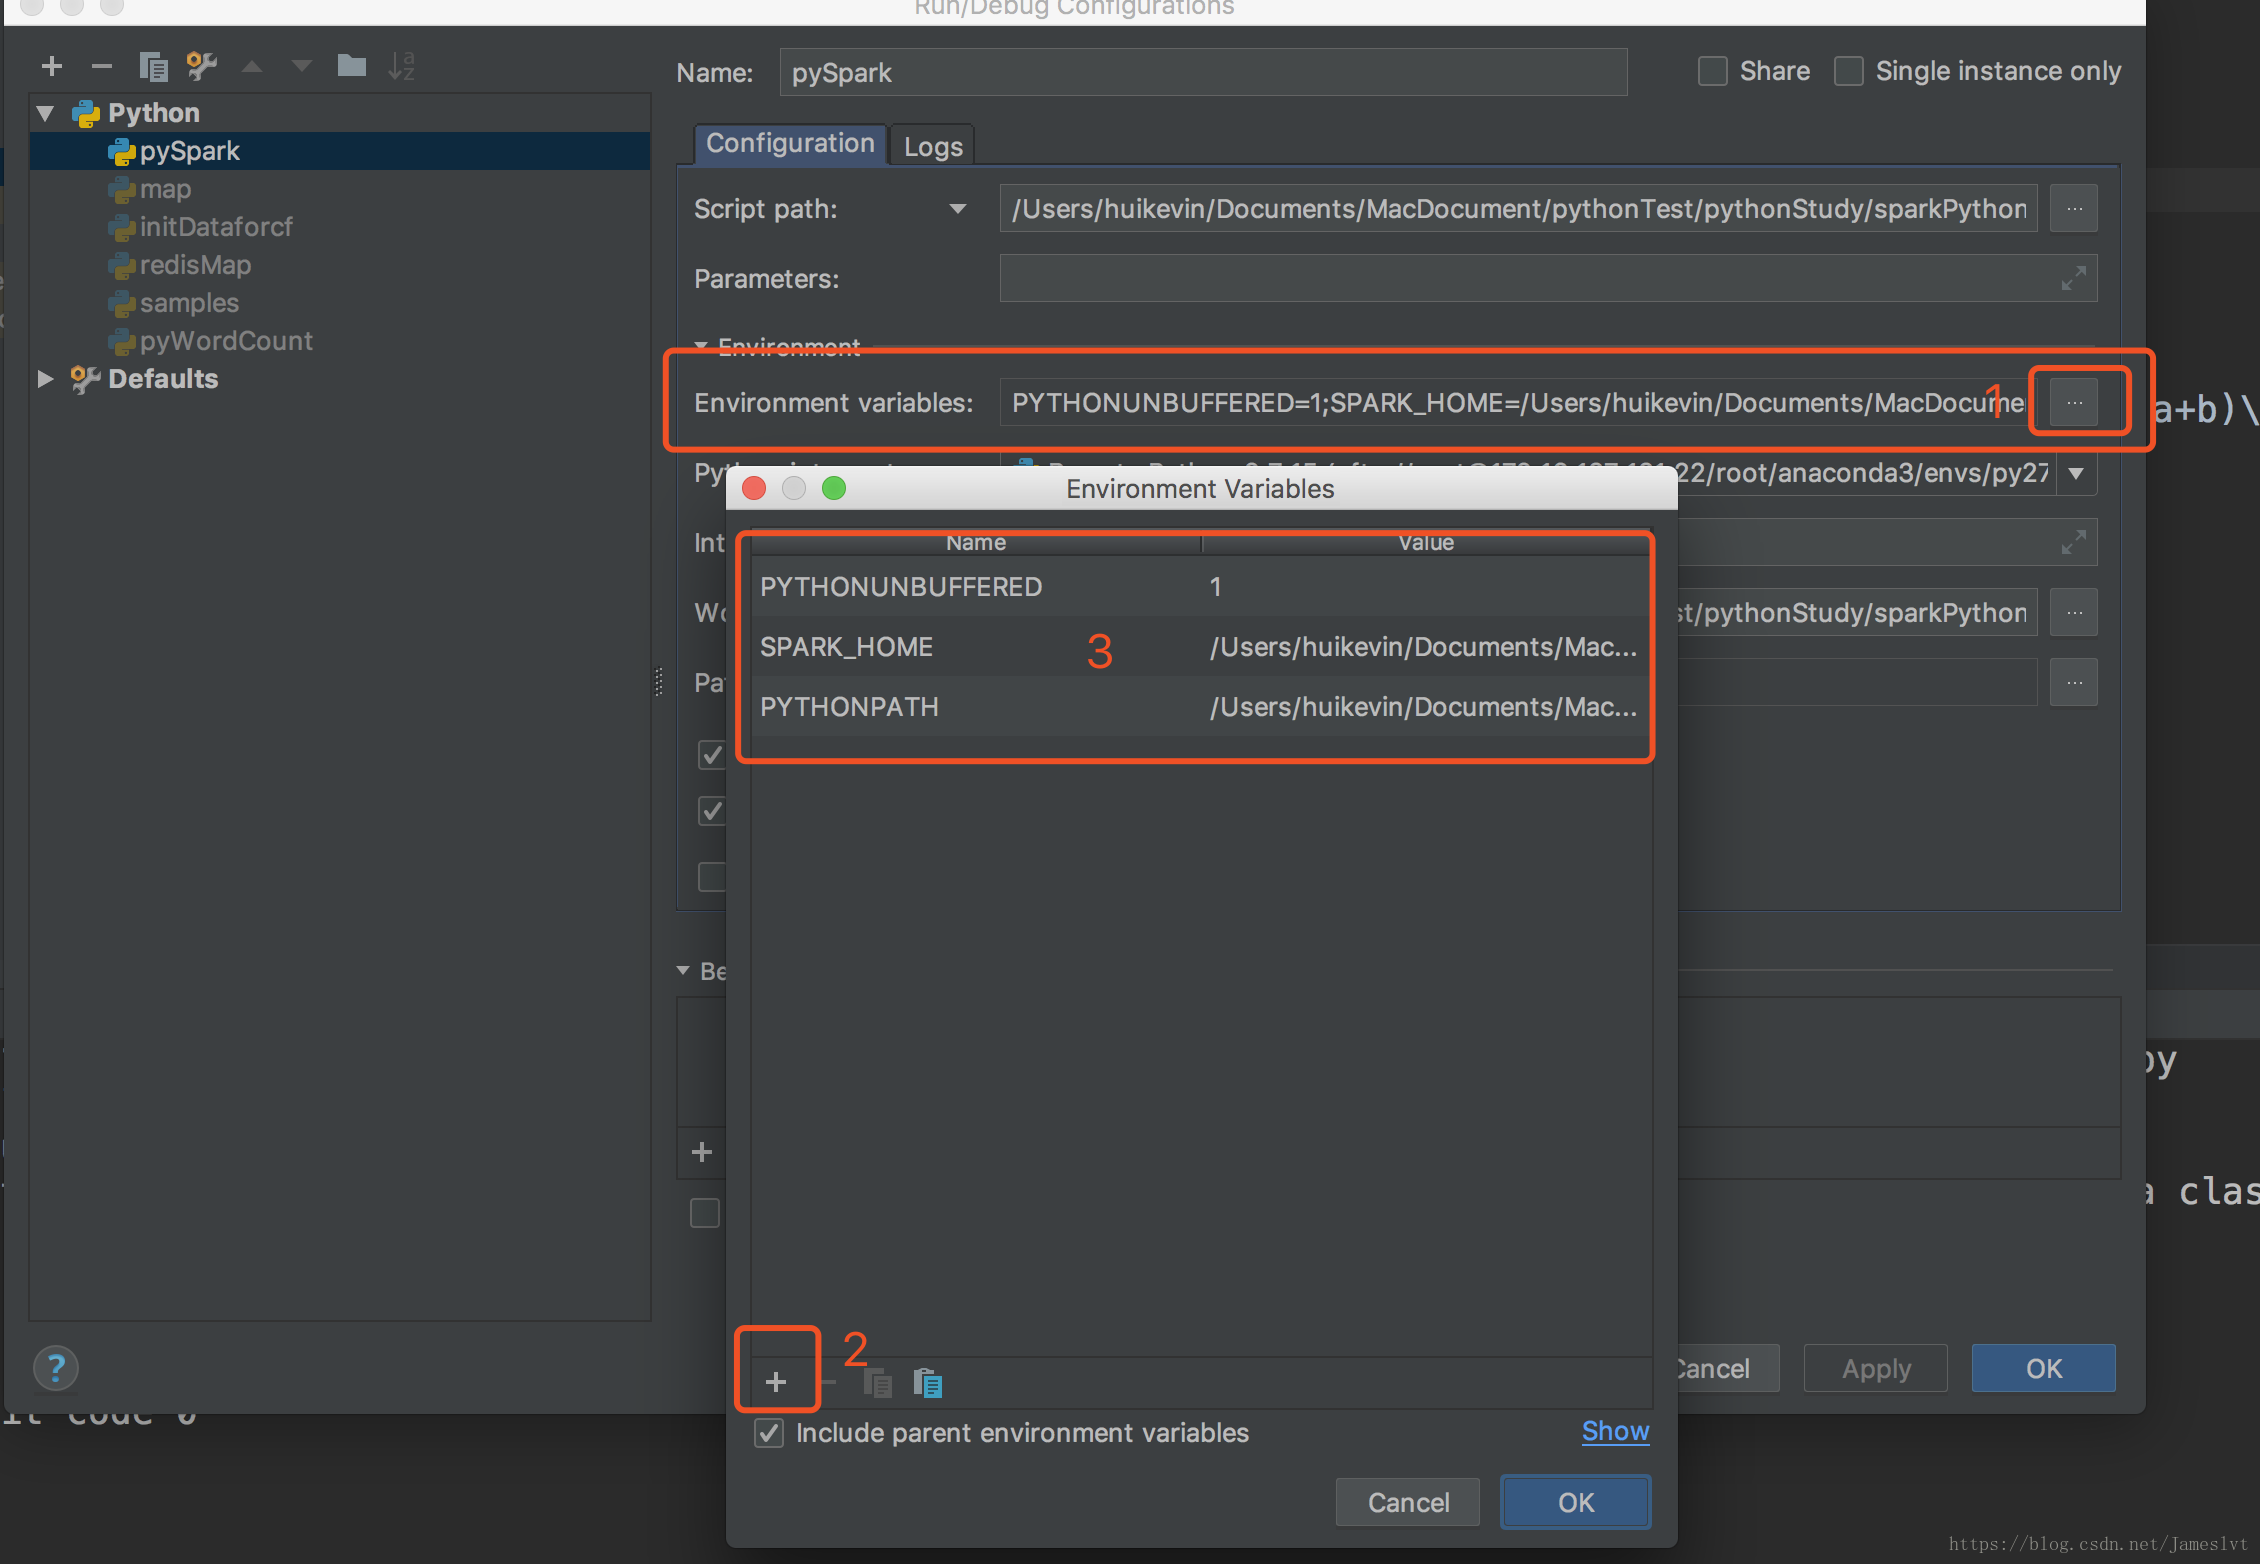Image resolution: width=2260 pixels, height=1564 pixels.
Task: Browse for the script path
Action: pyautogui.click(x=2074, y=208)
